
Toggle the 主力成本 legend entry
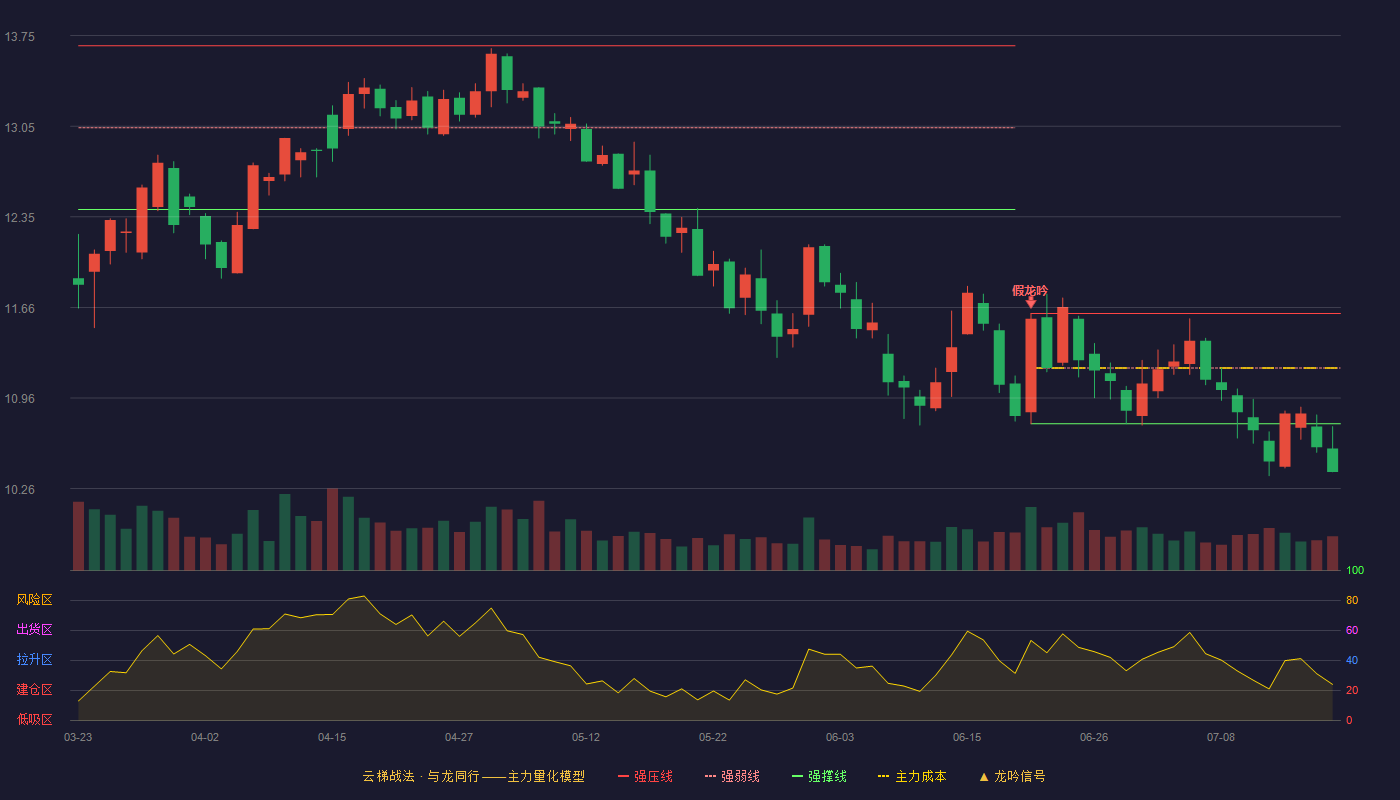(x=912, y=776)
